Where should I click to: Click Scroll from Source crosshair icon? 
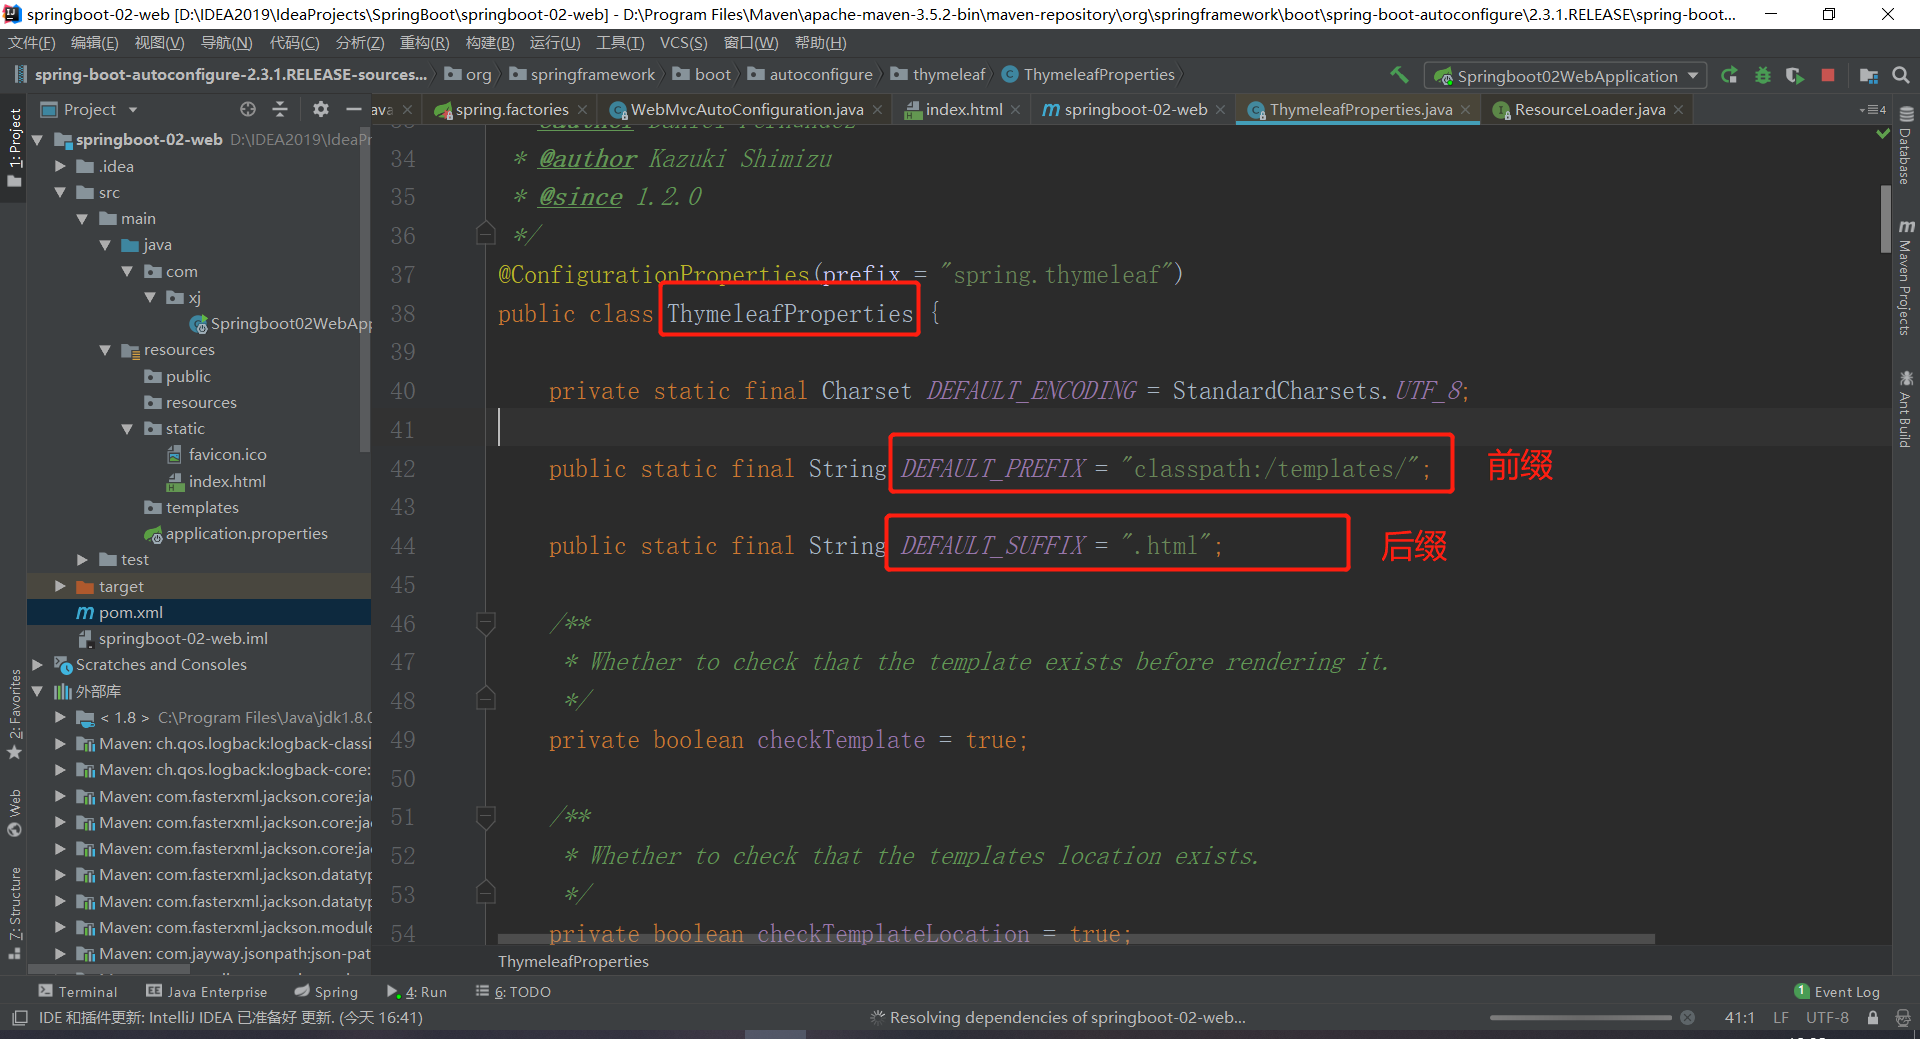[248, 109]
